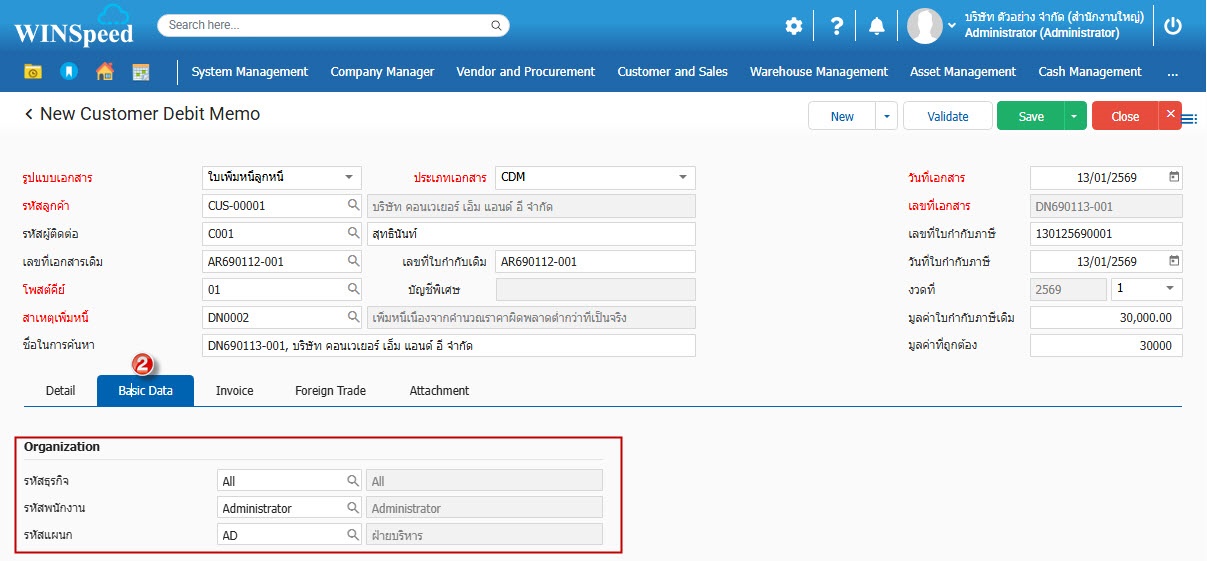Screen dimensions: 1207x561
Task: Click lookup icon next to department AD
Action: click(x=353, y=535)
